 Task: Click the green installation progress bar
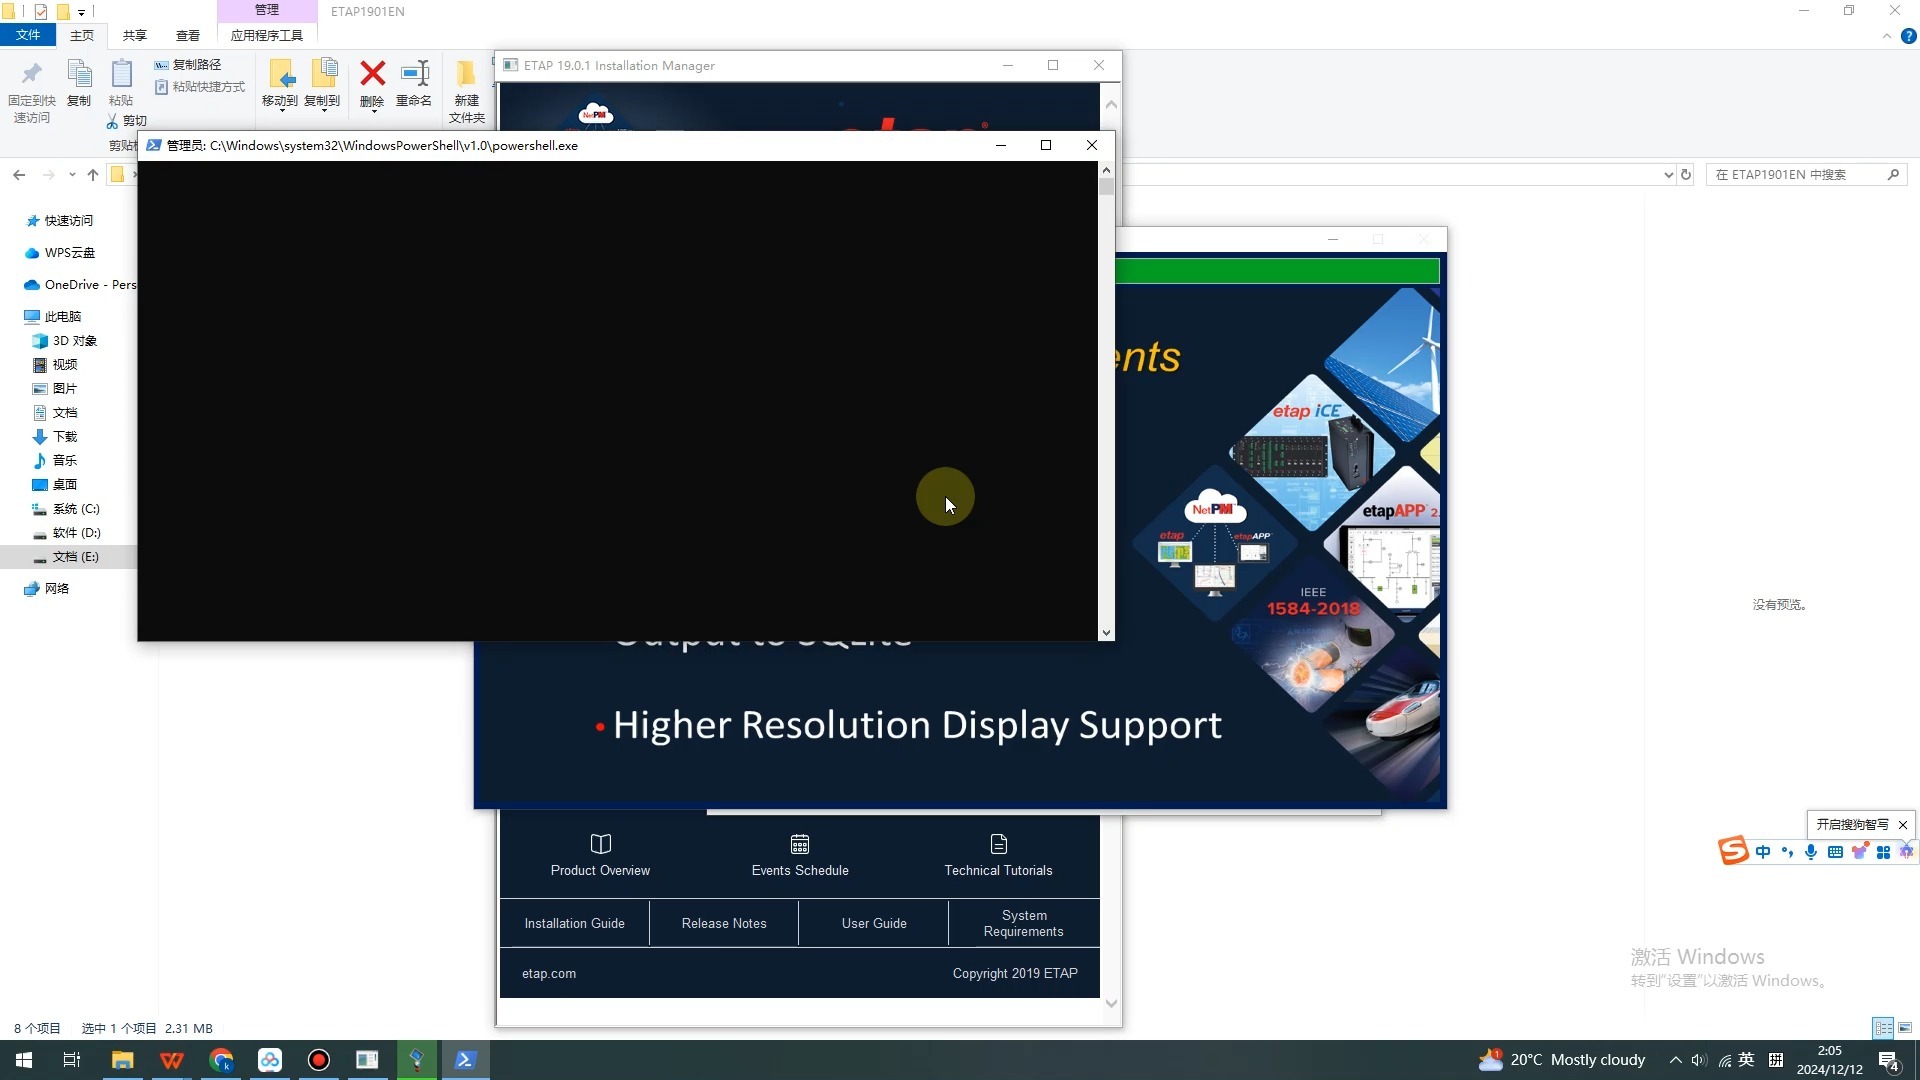pos(1278,270)
